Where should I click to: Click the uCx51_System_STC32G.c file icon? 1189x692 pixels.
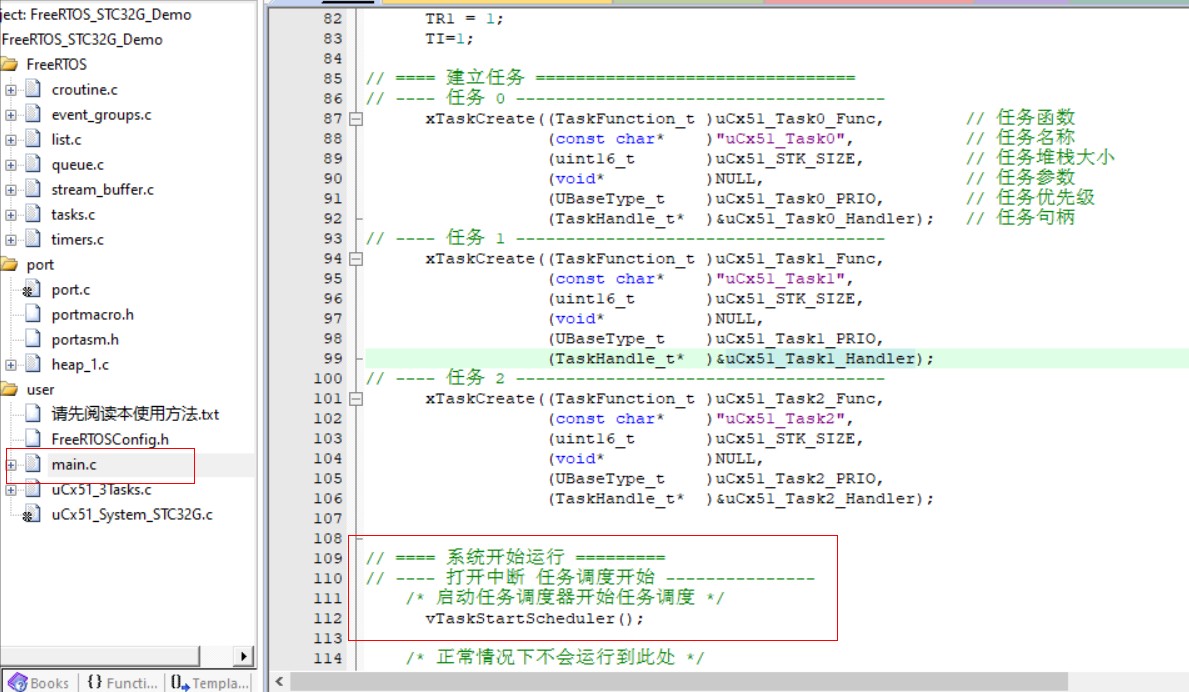(x=31, y=515)
